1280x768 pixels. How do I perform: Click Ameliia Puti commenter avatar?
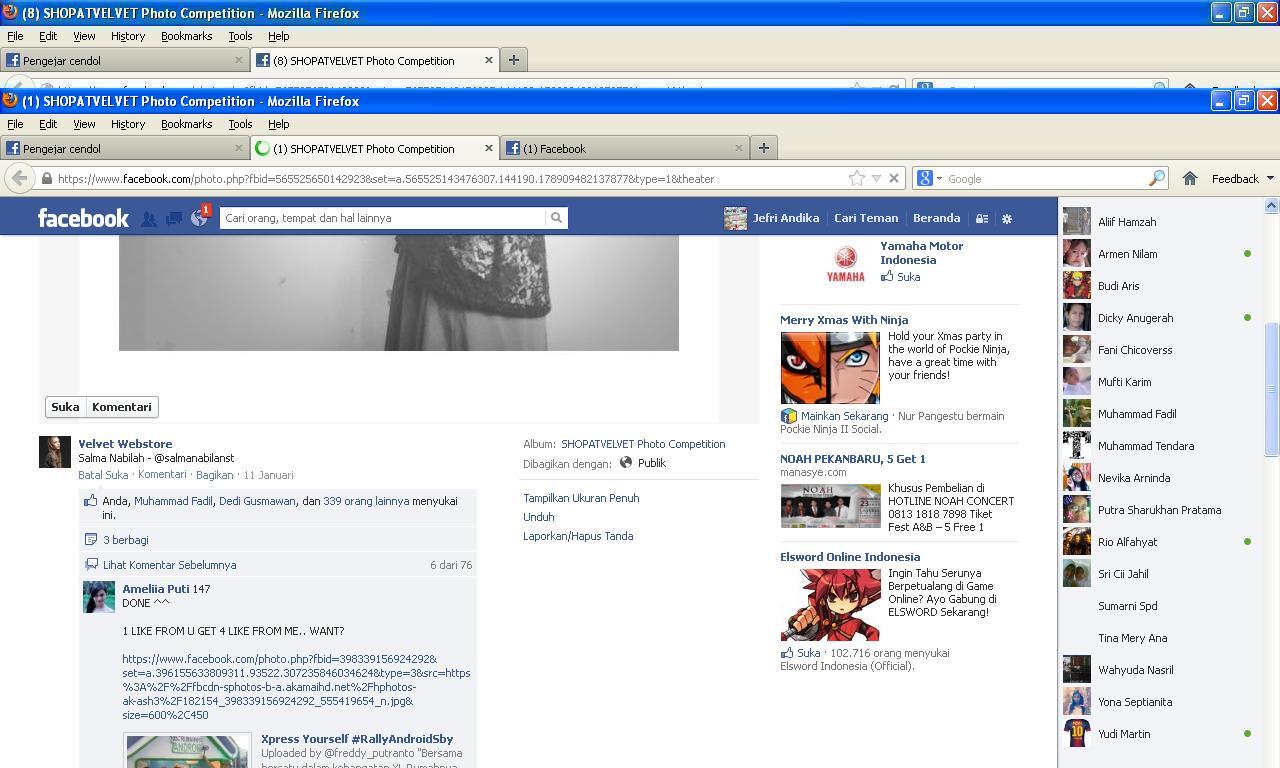tap(98, 597)
